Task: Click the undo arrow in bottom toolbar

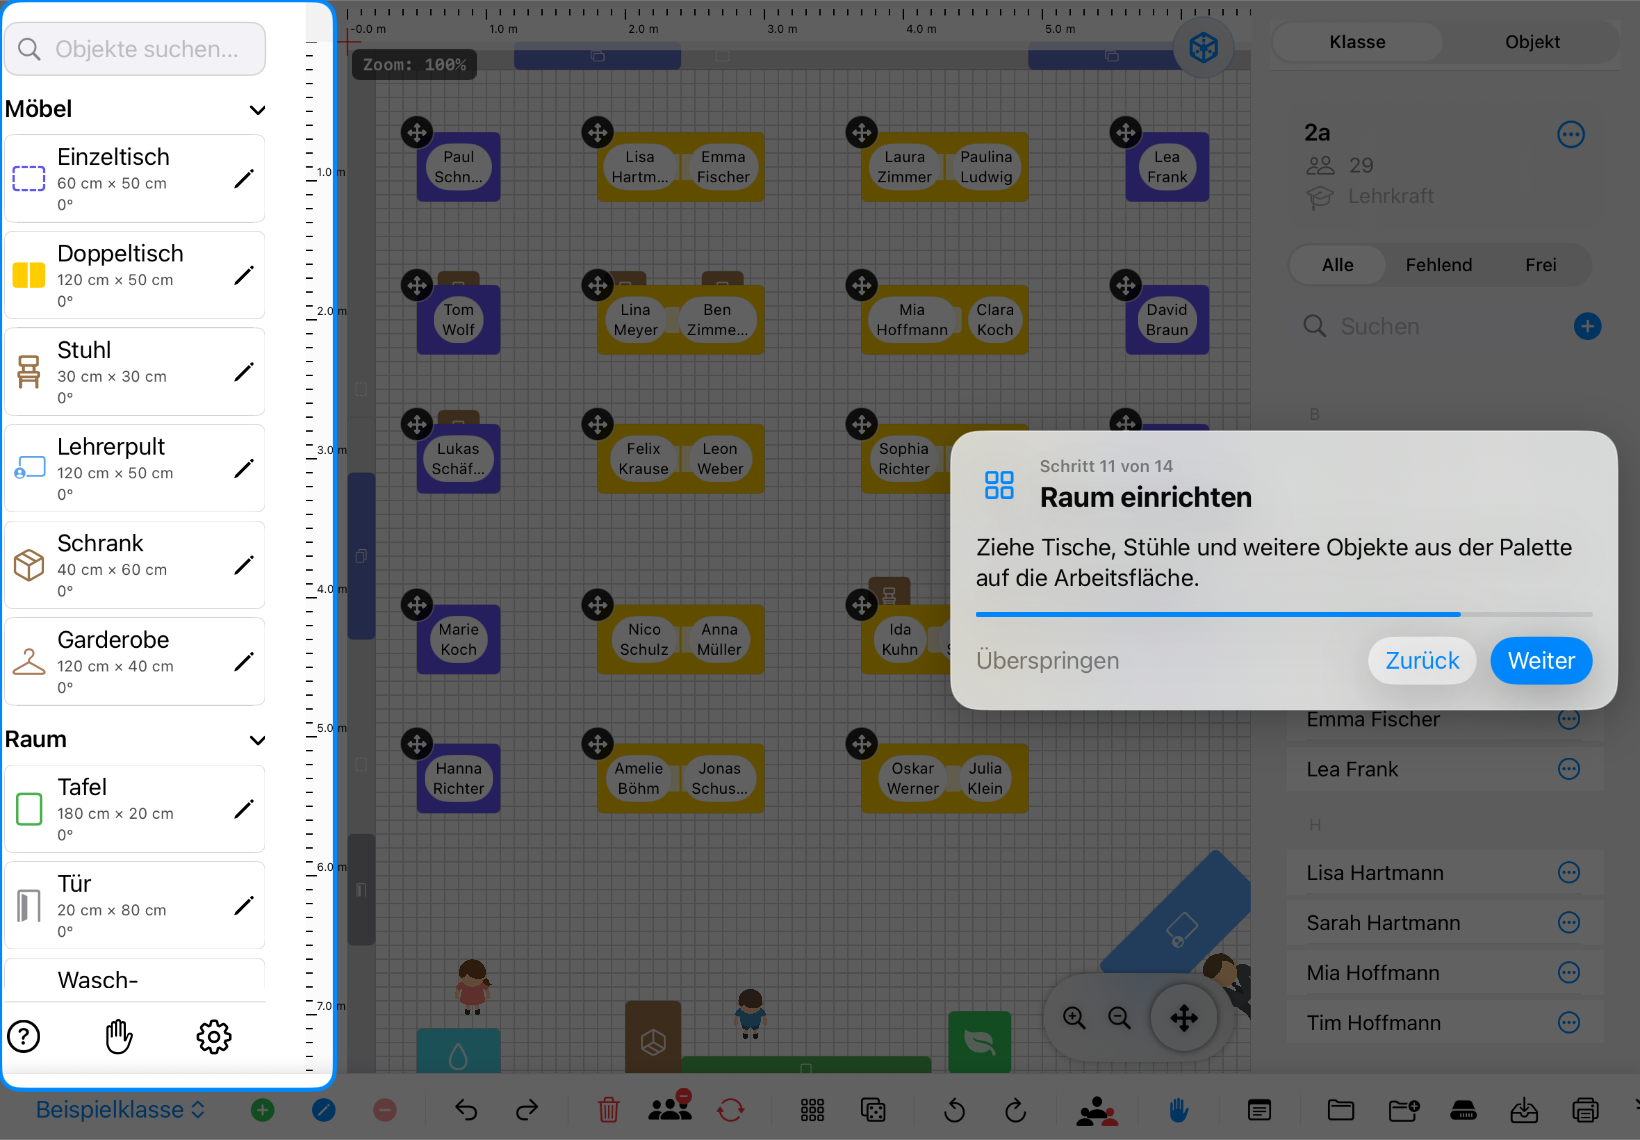Action: (466, 1110)
